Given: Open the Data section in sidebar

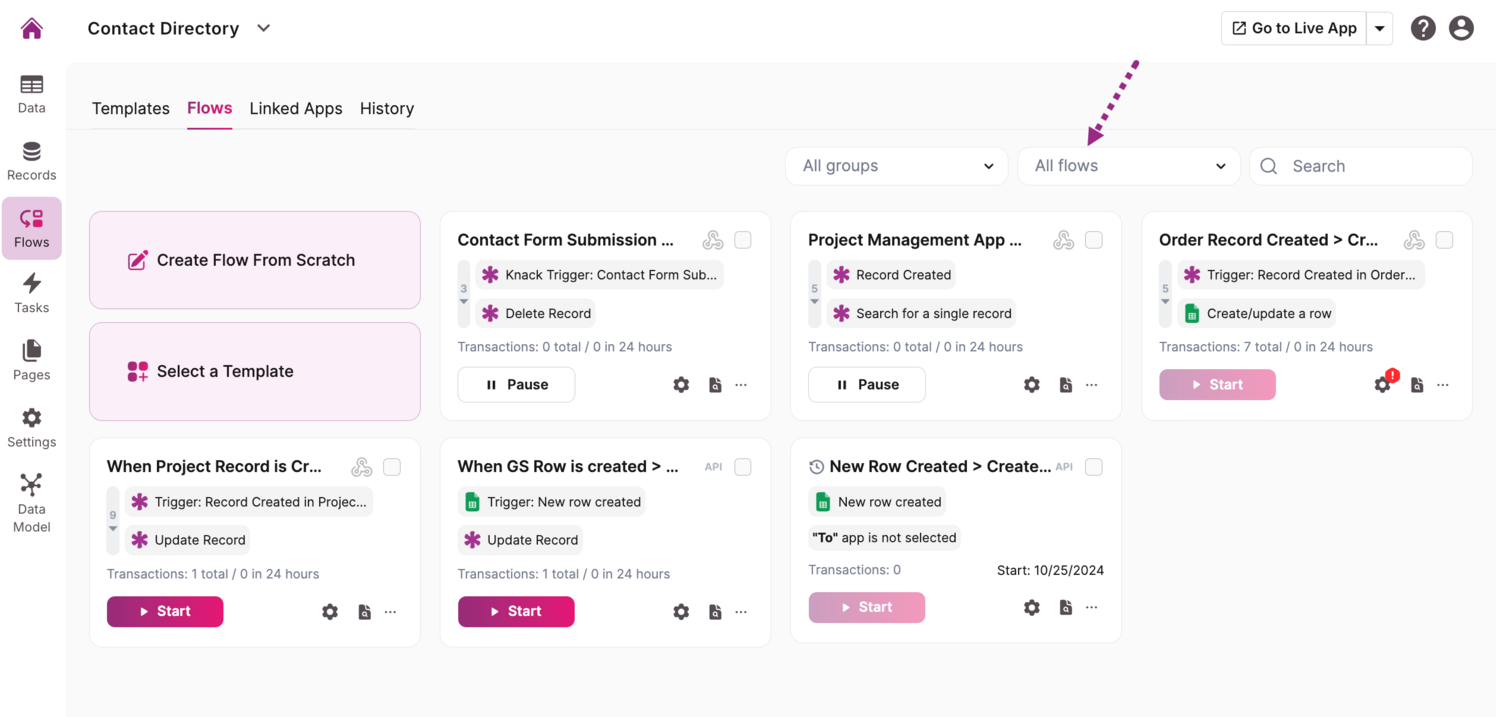Looking at the screenshot, I should [x=32, y=94].
